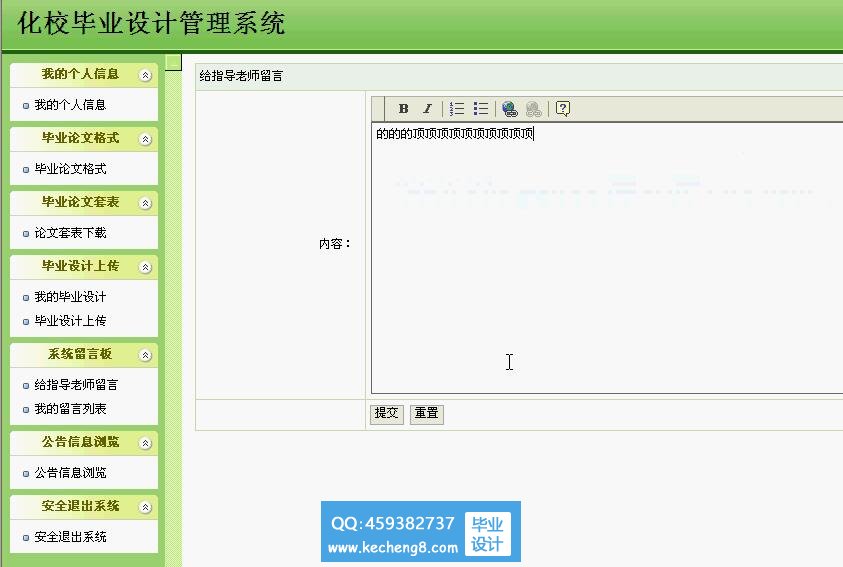Collapse the 系统留言板 section
The image size is (843, 567).
pyautogui.click(x=145, y=355)
